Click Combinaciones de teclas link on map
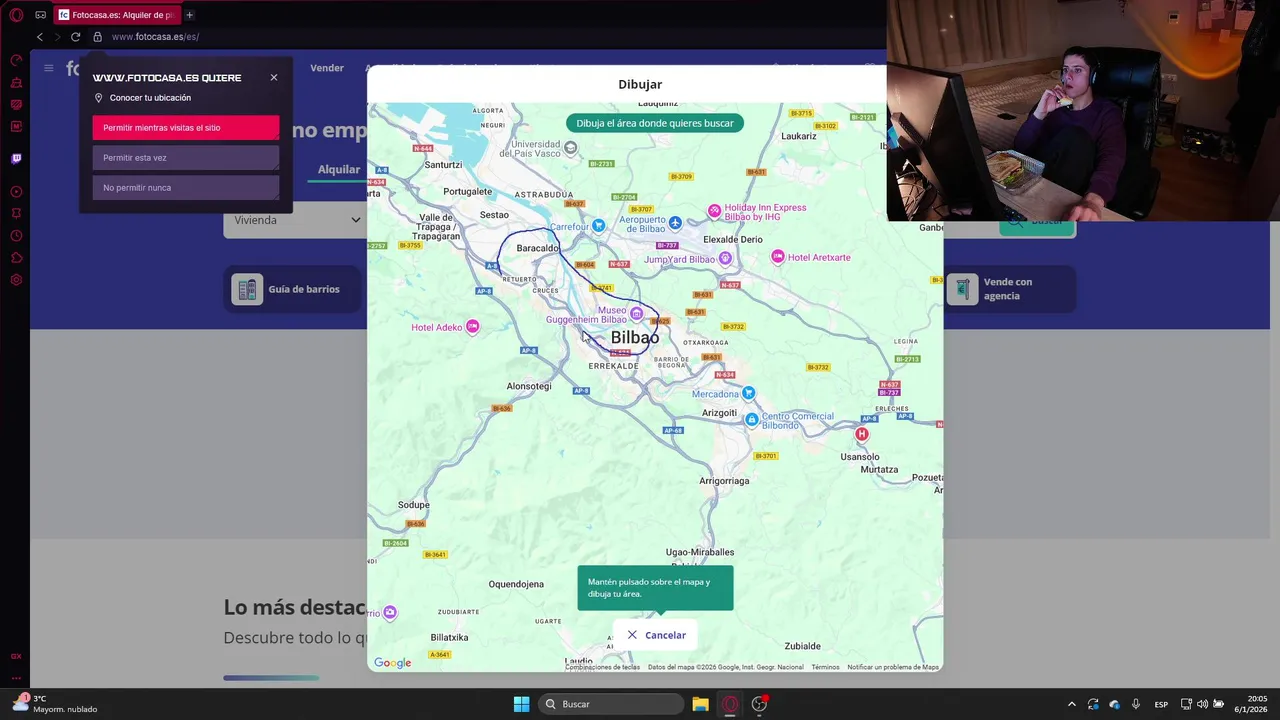The height and width of the screenshot is (720, 1280). [x=602, y=667]
